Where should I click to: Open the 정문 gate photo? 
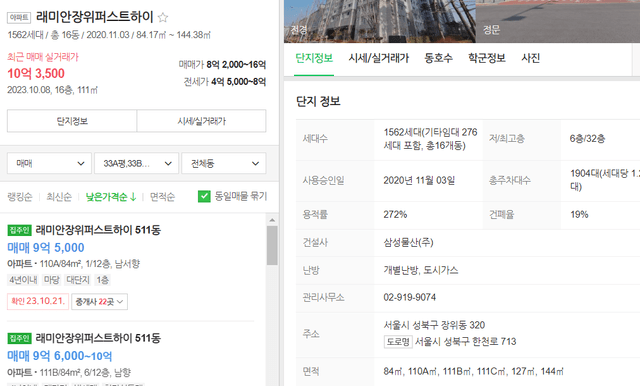click(x=558, y=21)
